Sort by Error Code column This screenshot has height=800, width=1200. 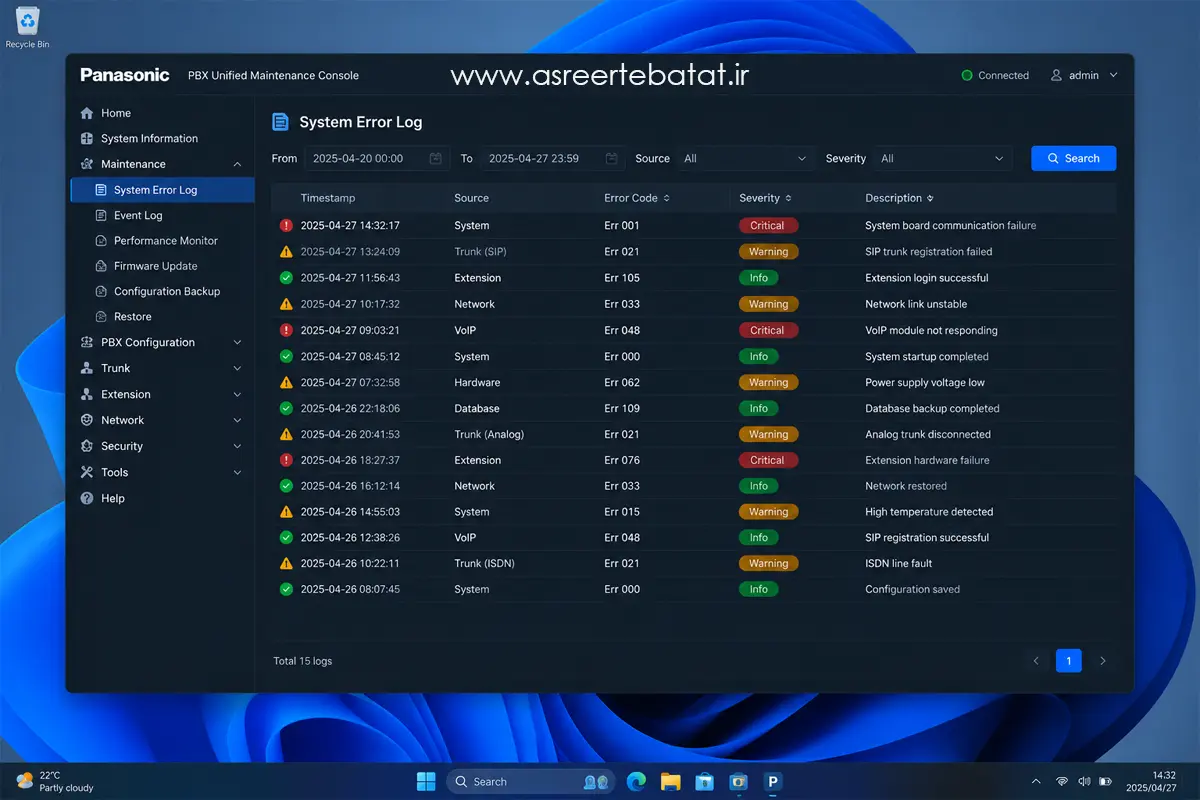(x=637, y=198)
